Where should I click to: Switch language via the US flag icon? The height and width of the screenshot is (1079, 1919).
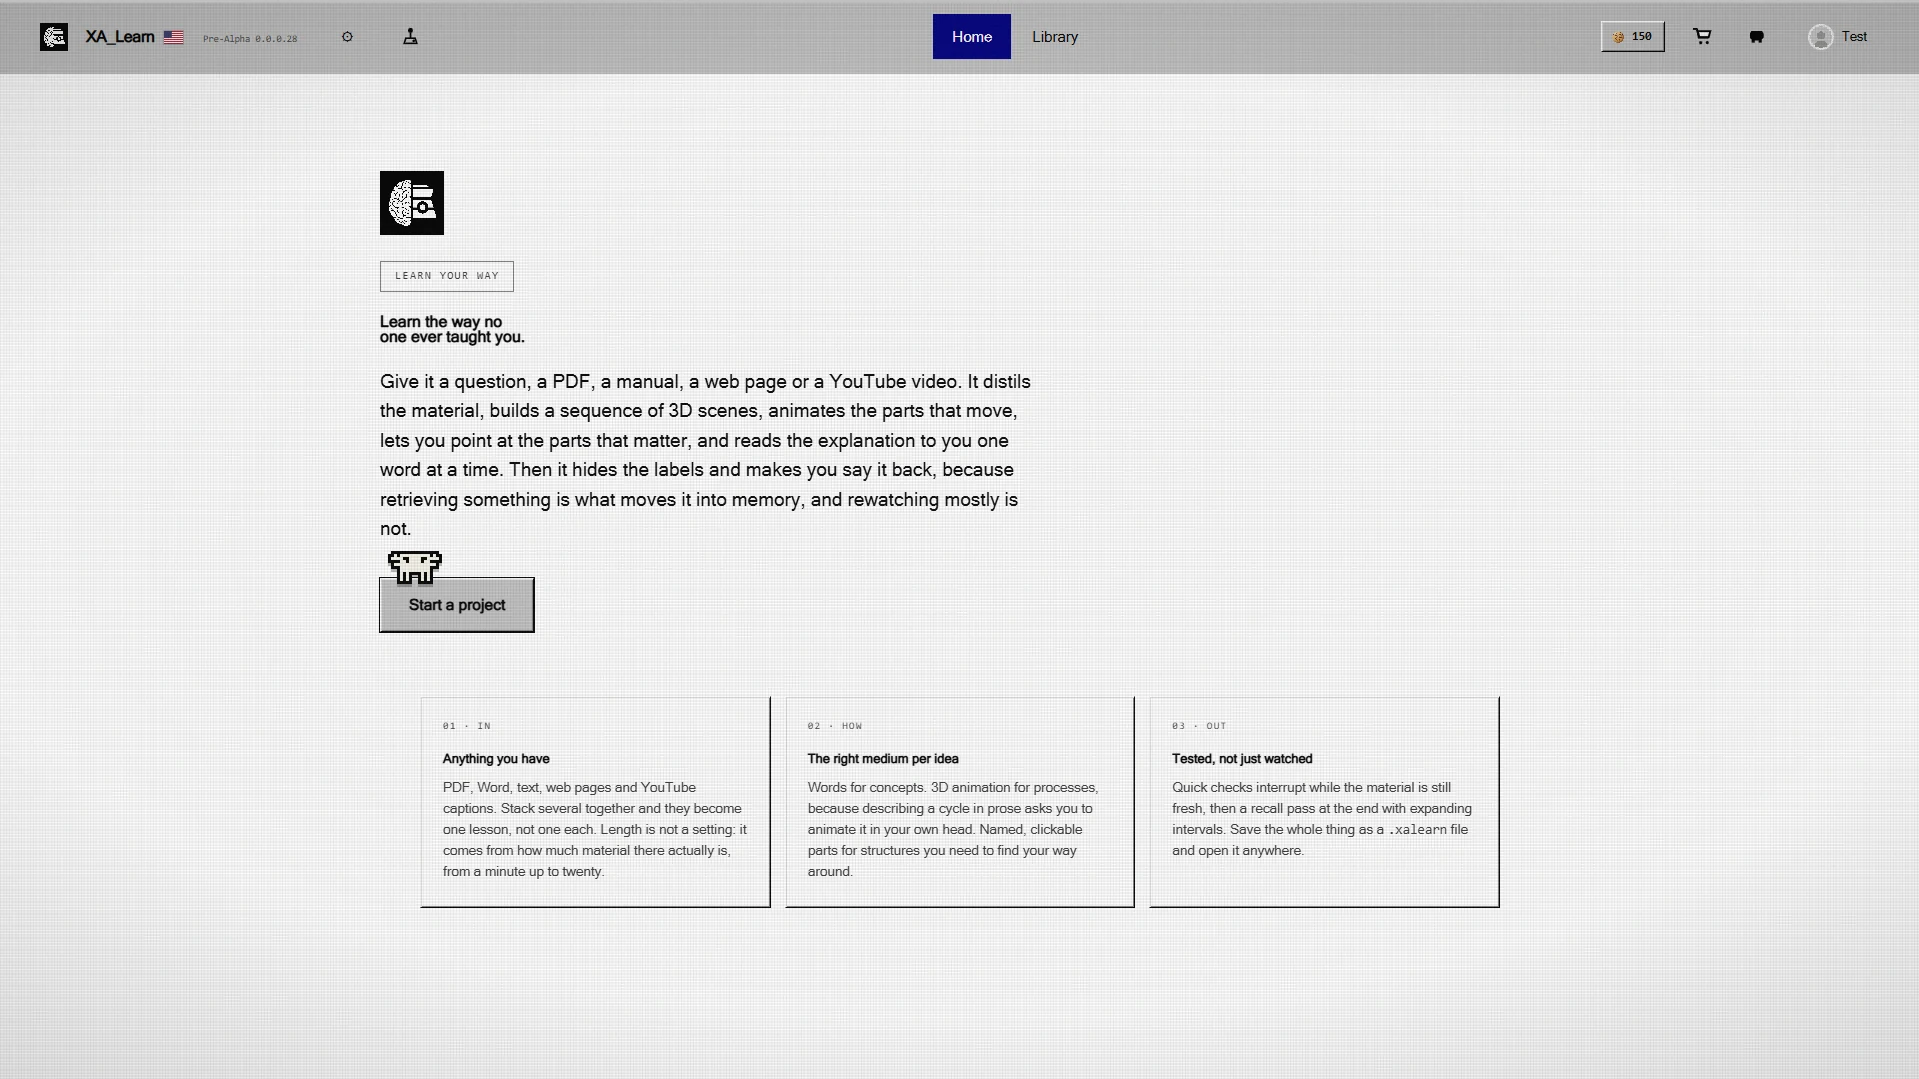point(174,37)
